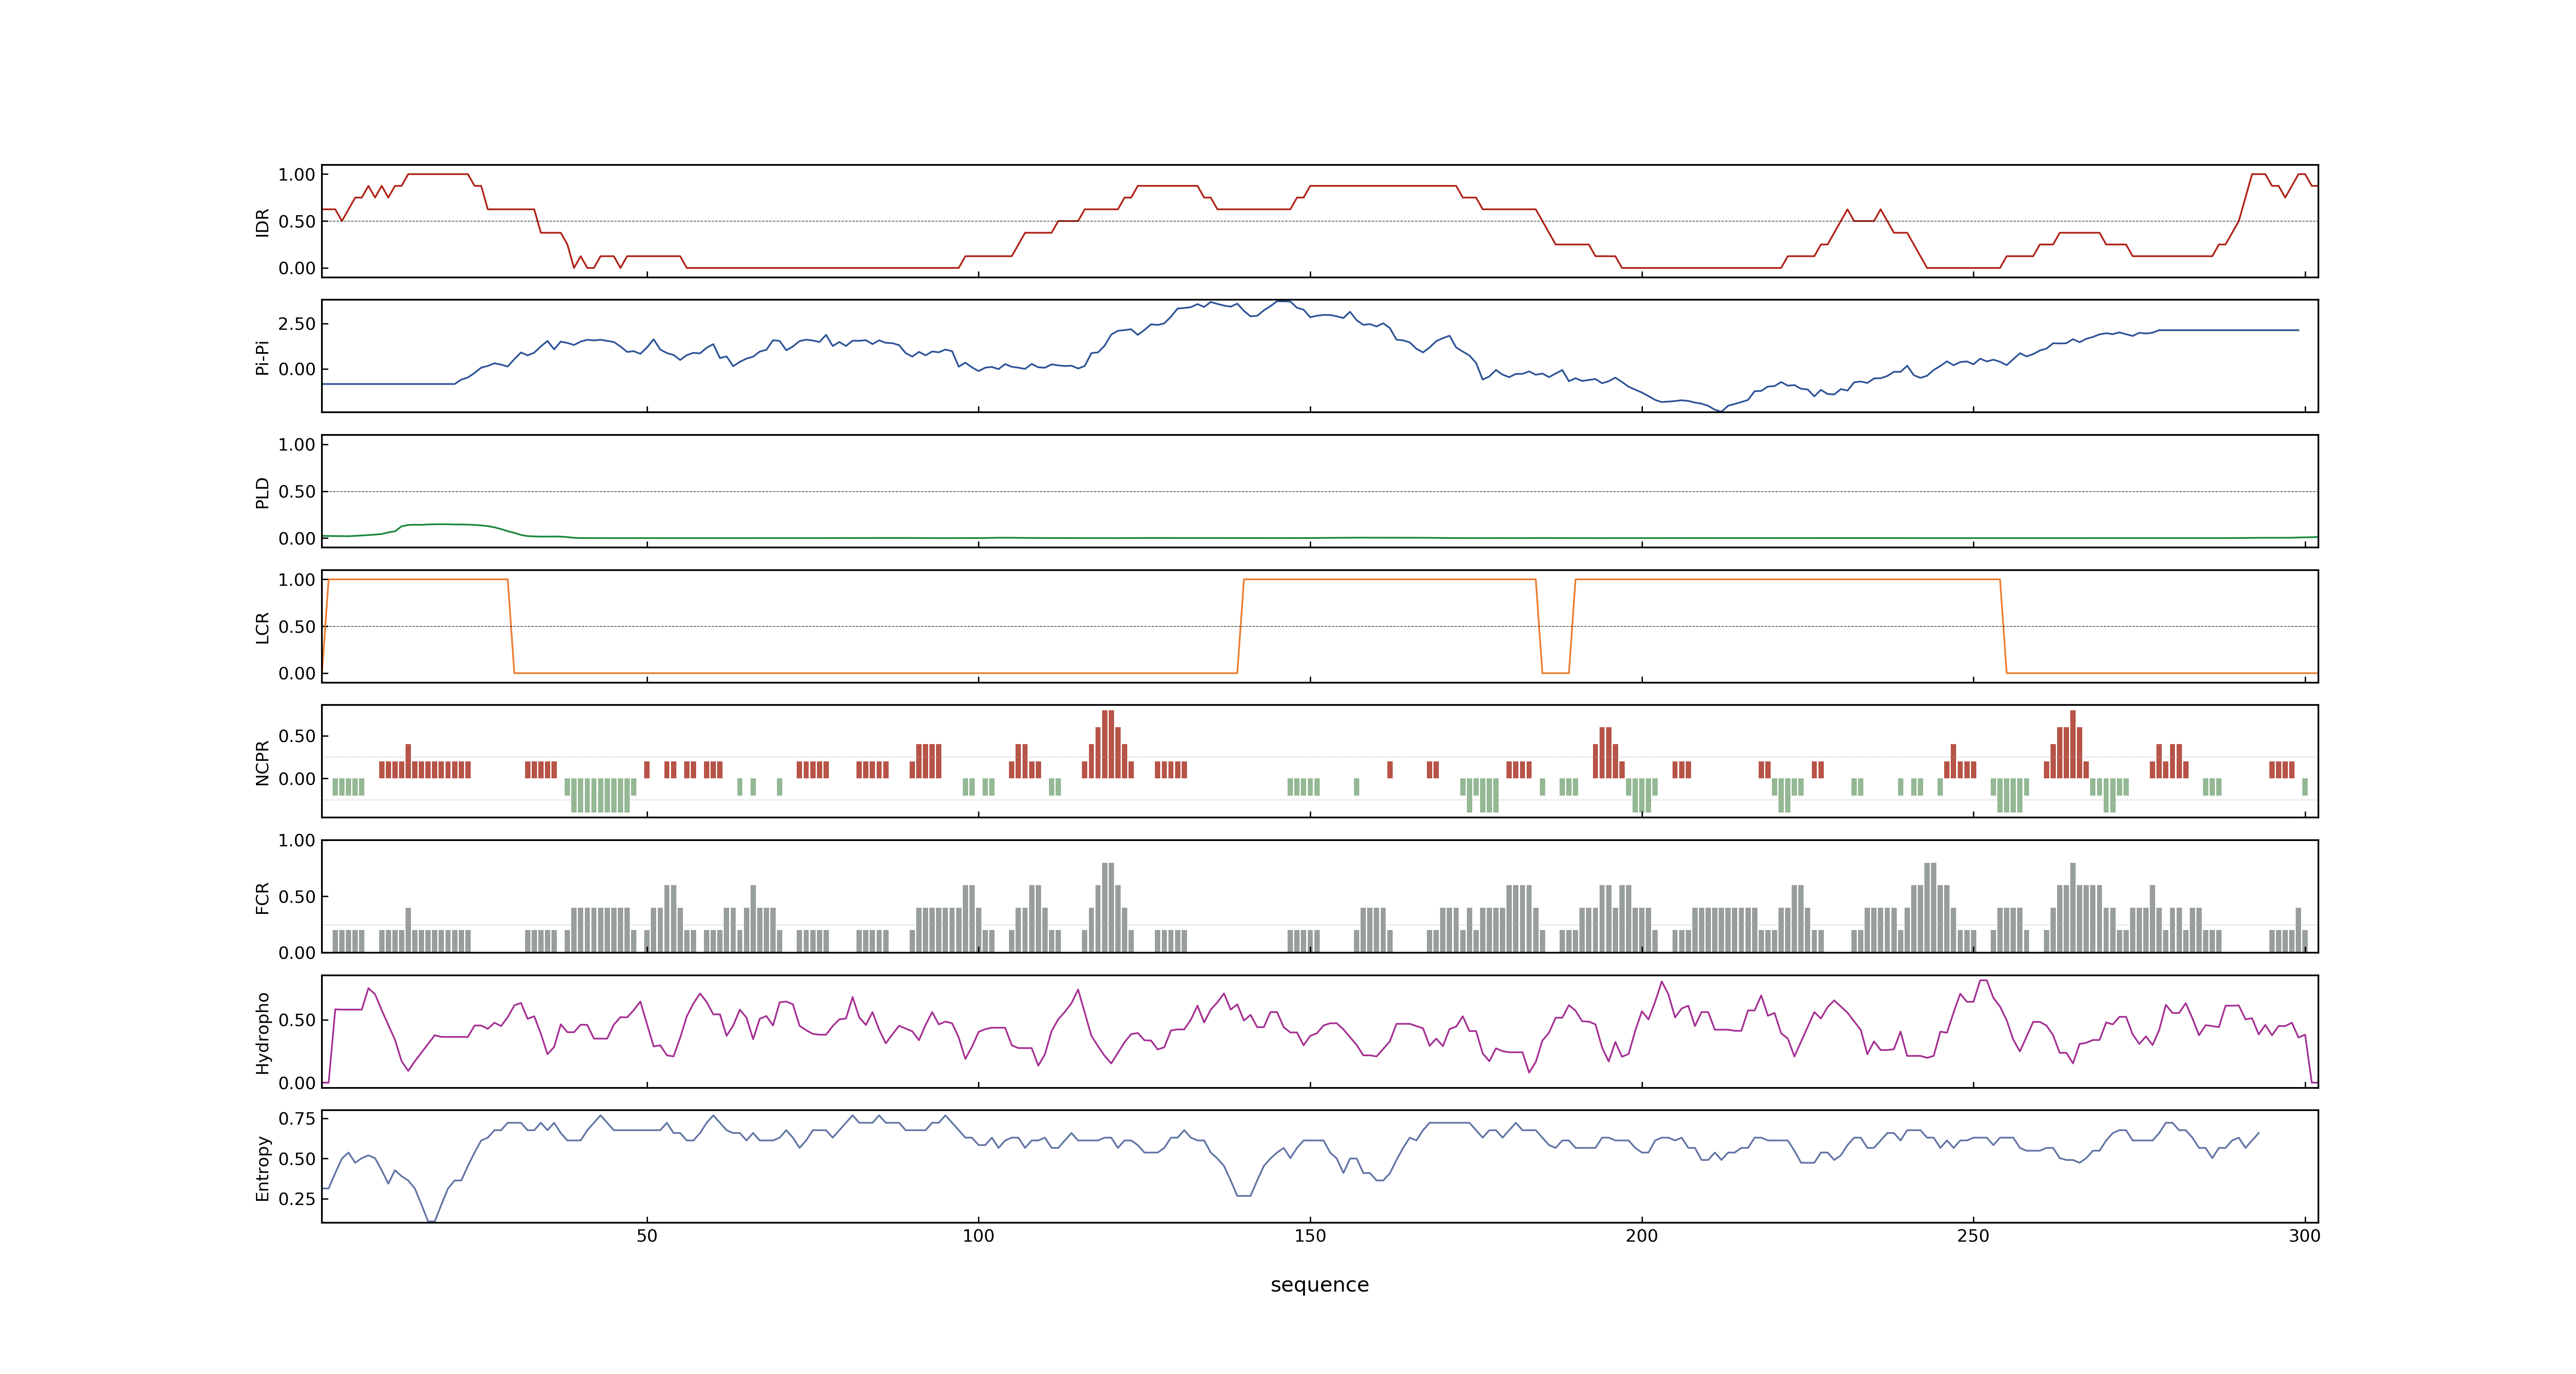This screenshot has width=2576, height=1374.
Task: Click x-axis tick label 150
Action: coord(1310,1236)
